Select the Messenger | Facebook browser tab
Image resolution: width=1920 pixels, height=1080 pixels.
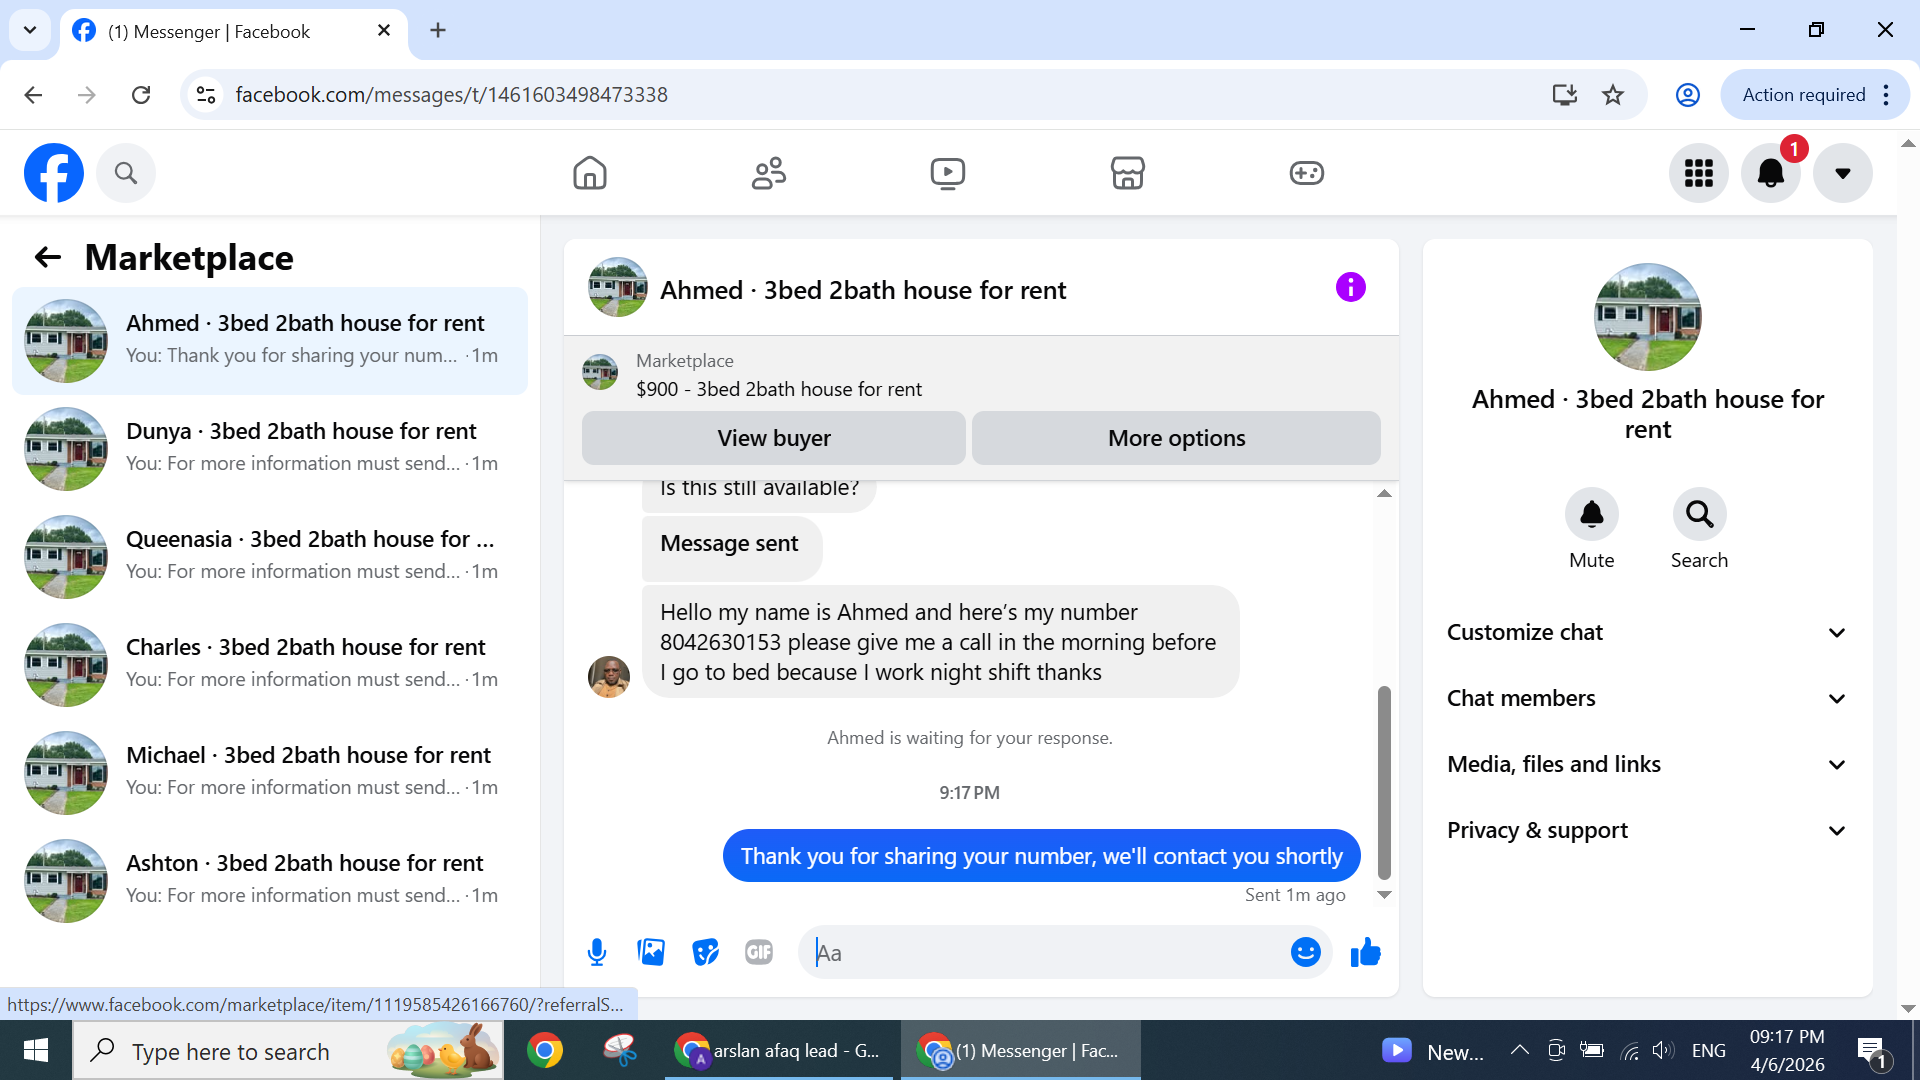[x=234, y=31]
